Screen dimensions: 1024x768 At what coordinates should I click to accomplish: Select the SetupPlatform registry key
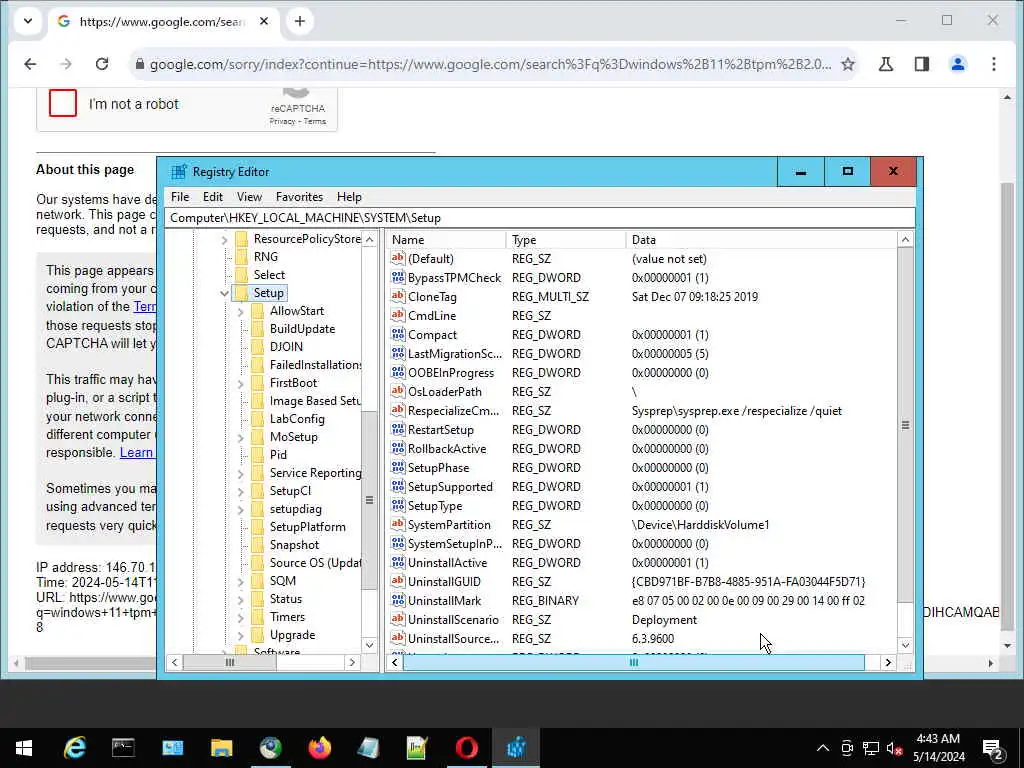click(x=308, y=527)
